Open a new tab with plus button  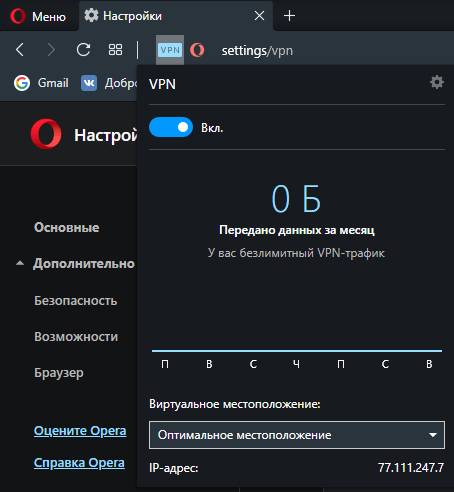tap(289, 16)
